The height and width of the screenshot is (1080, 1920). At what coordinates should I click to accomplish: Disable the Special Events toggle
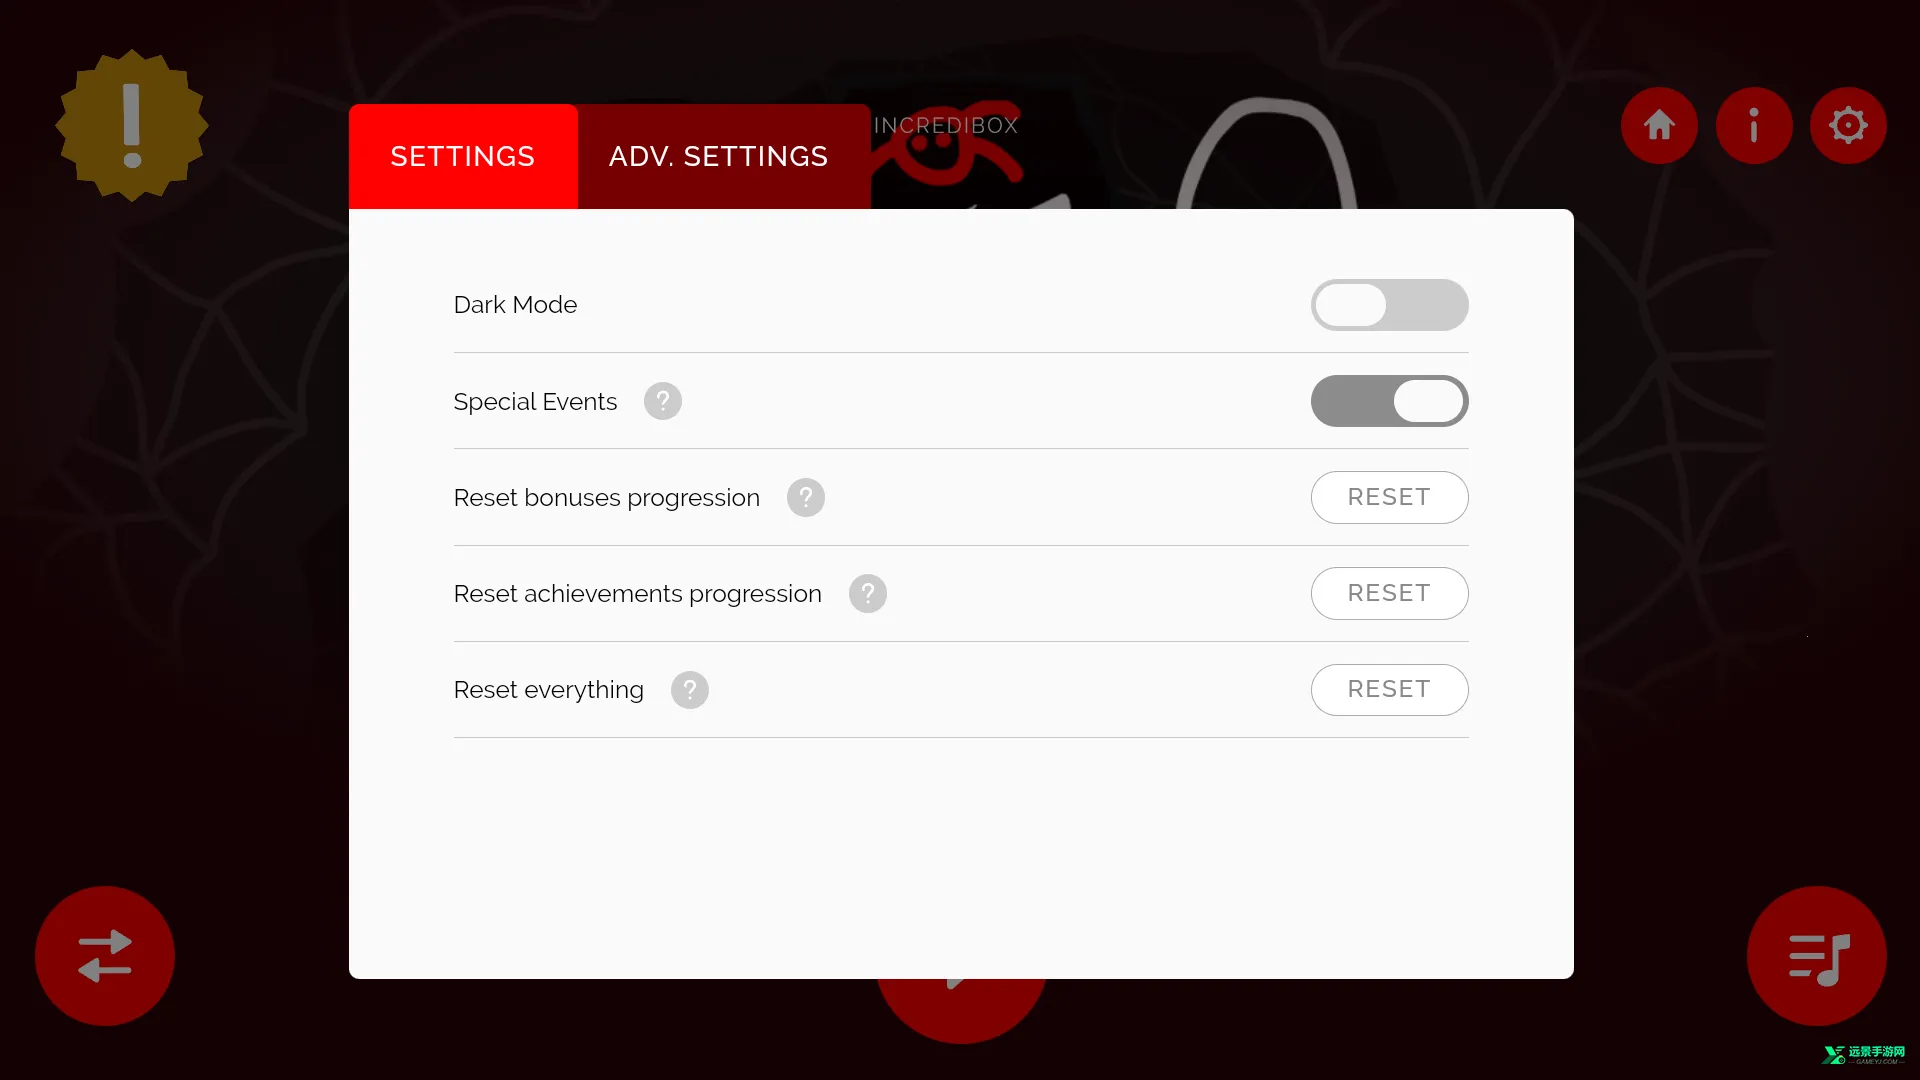pos(1390,401)
